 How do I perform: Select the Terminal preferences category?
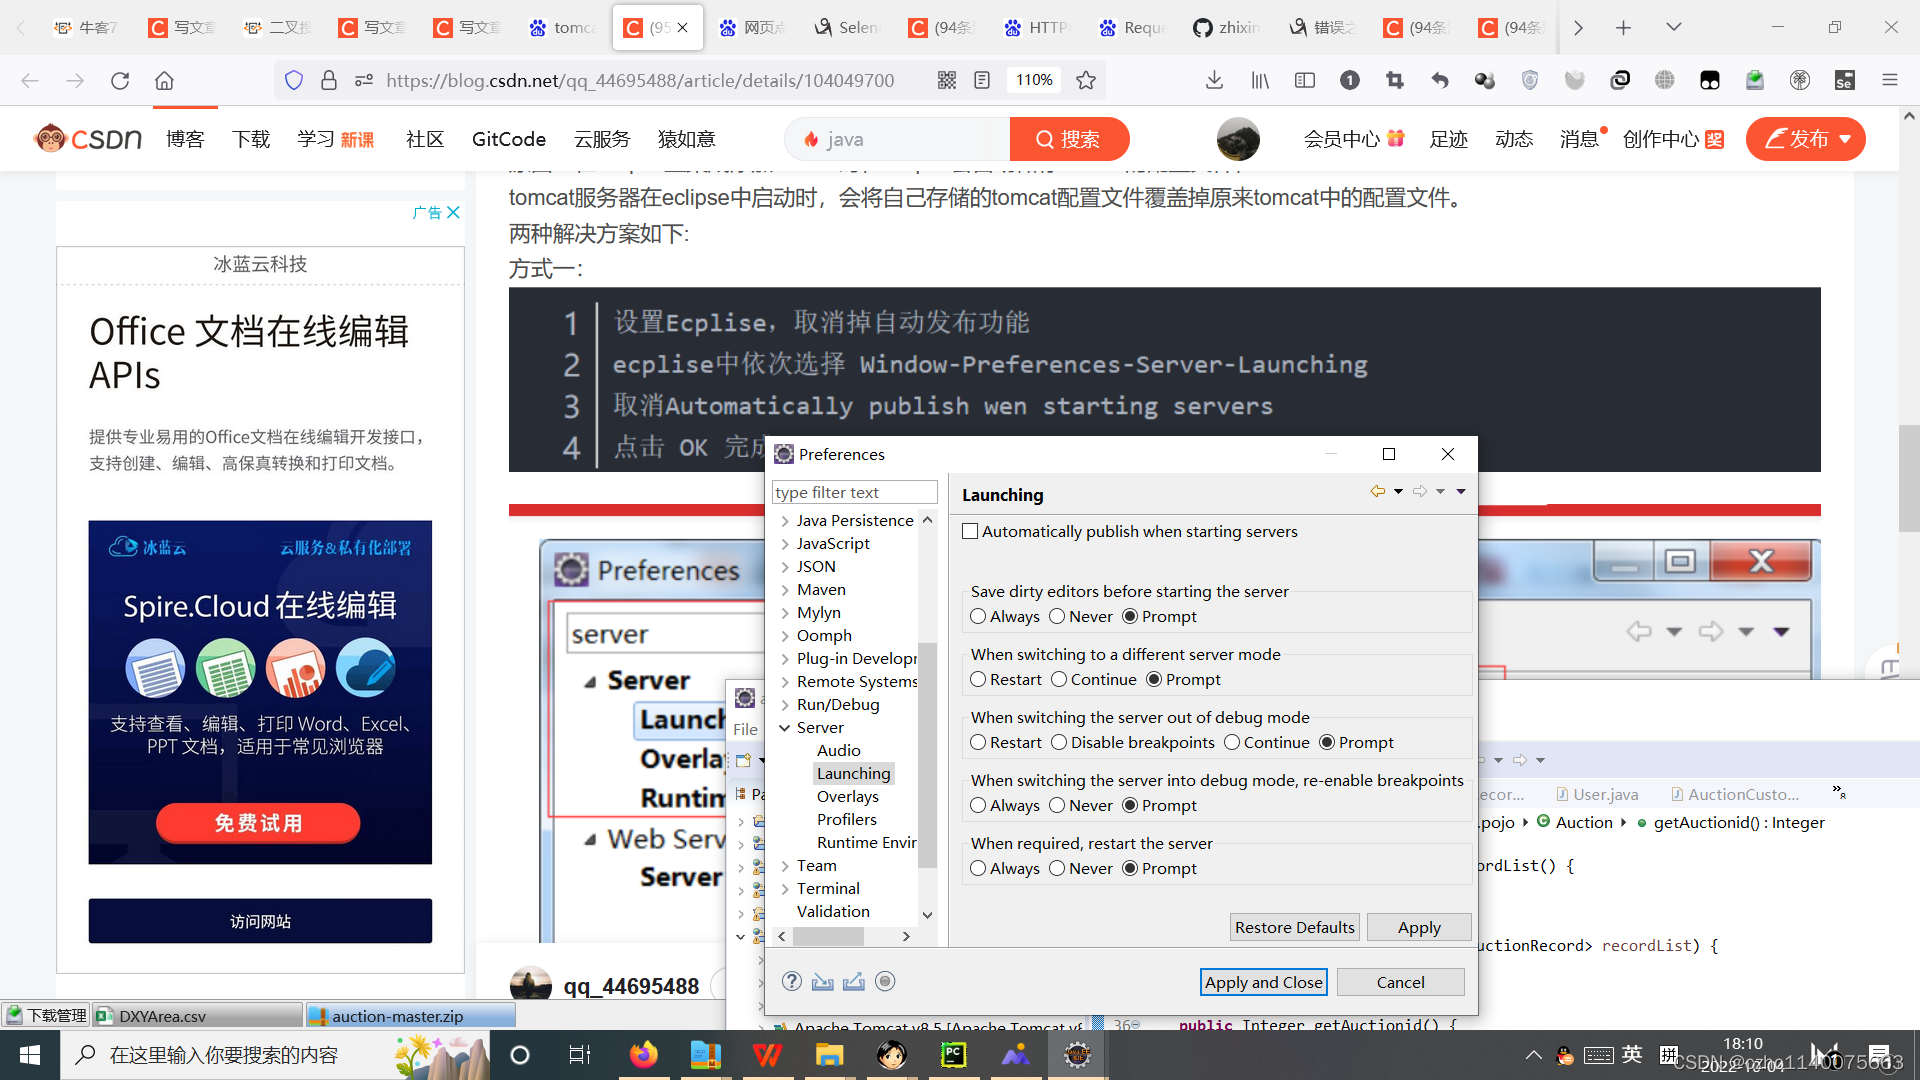click(828, 887)
